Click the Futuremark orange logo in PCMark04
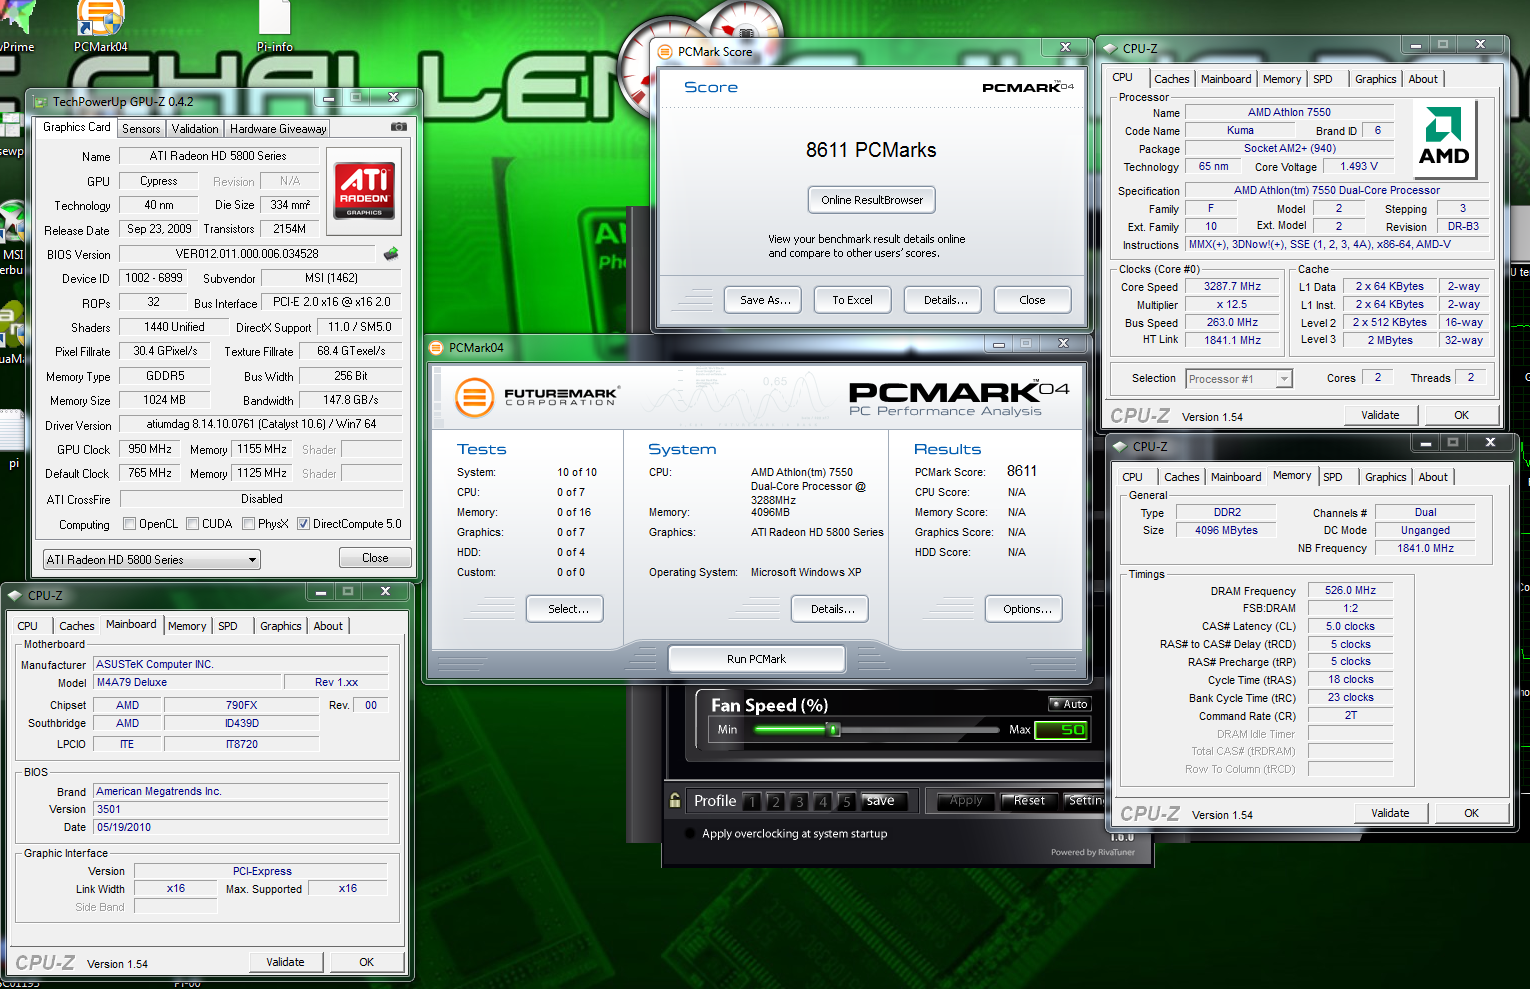1530x989 pixels. point(475,397)
